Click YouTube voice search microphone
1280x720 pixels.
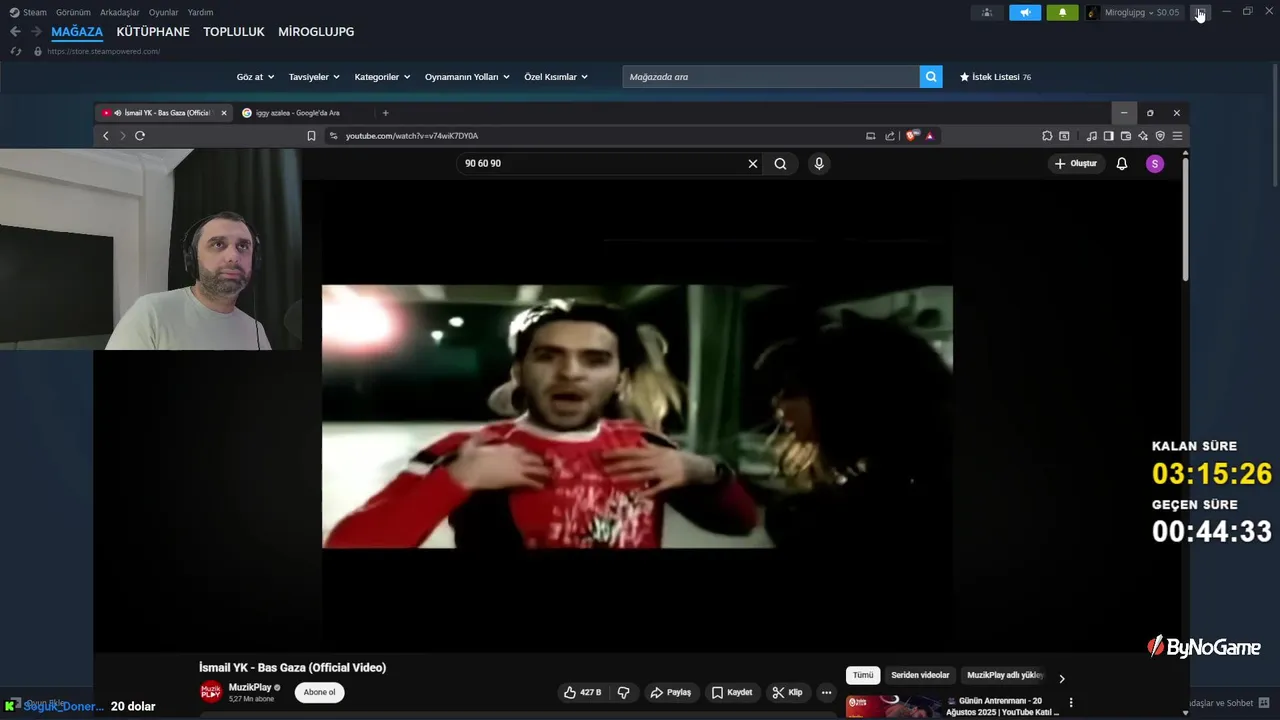pos(819,164)
